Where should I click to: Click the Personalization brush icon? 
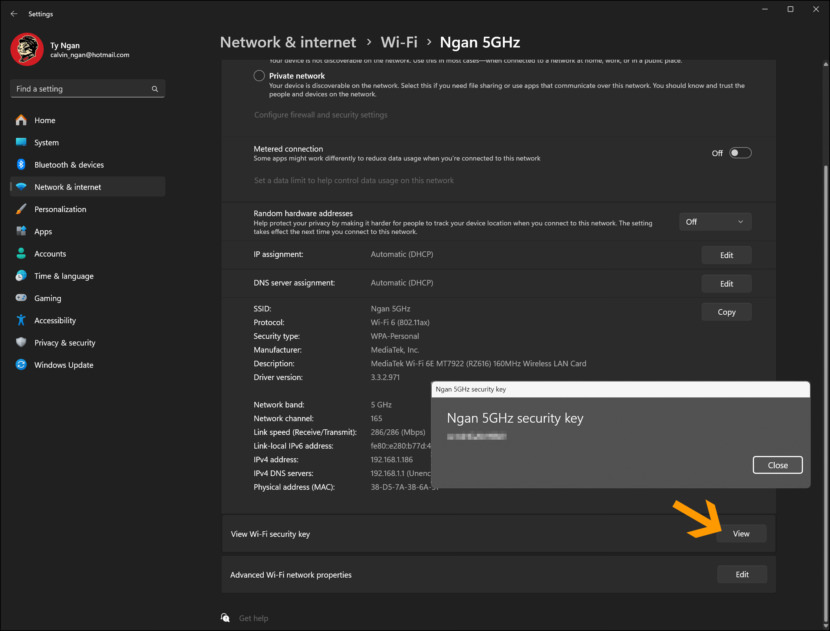tap(22, 209)
